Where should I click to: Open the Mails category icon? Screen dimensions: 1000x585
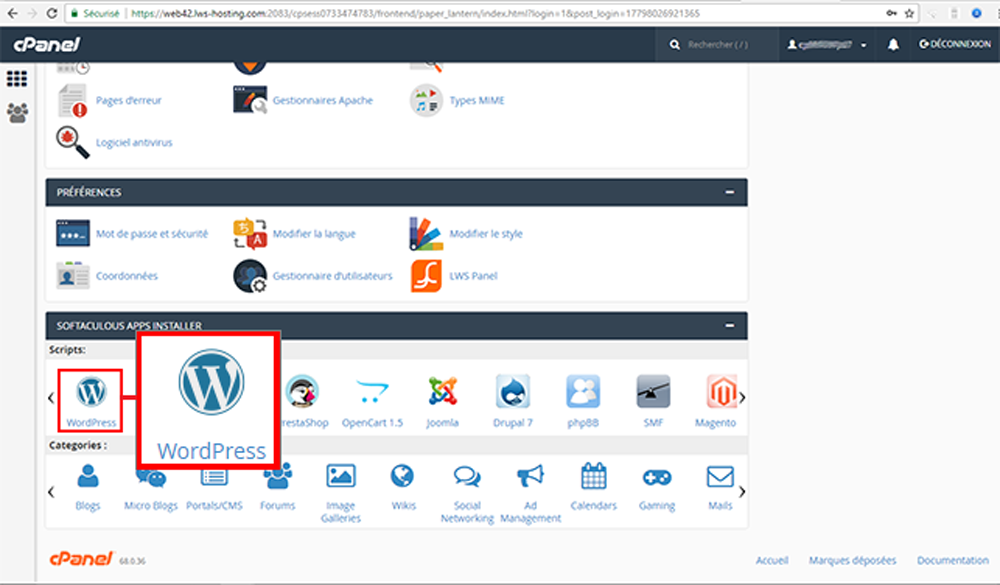(720, 477)
